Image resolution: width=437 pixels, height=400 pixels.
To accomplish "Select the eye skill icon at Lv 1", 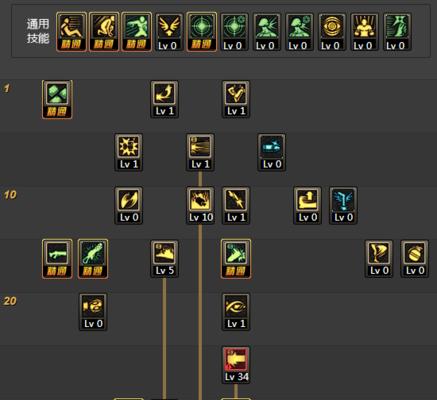I will (236, 311).
